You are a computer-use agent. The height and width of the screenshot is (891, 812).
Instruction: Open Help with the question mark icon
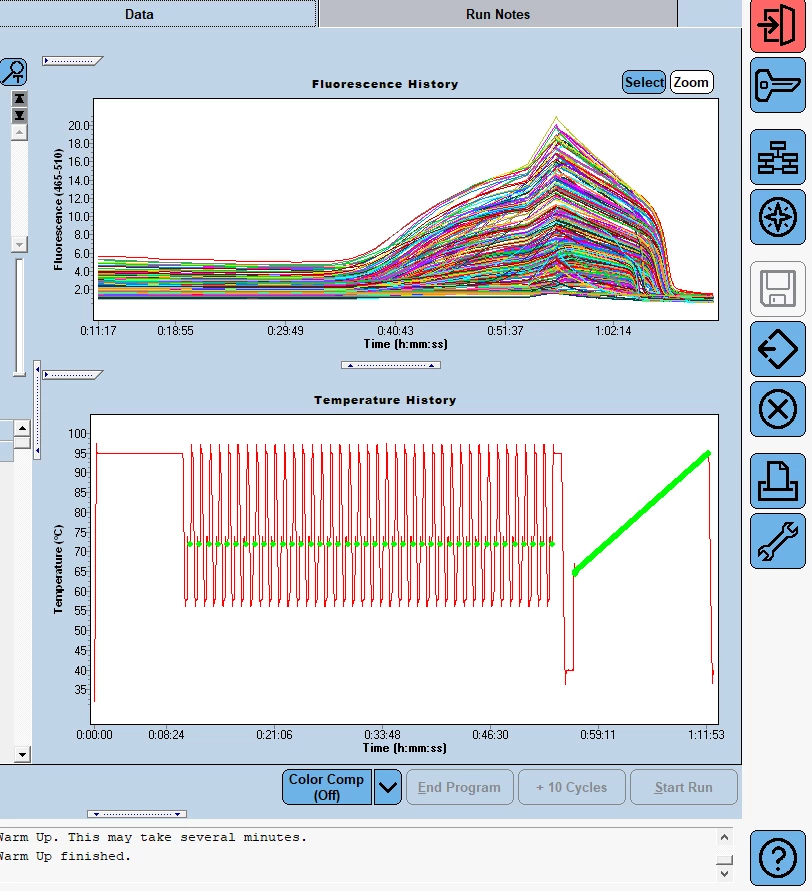[777, 858]
